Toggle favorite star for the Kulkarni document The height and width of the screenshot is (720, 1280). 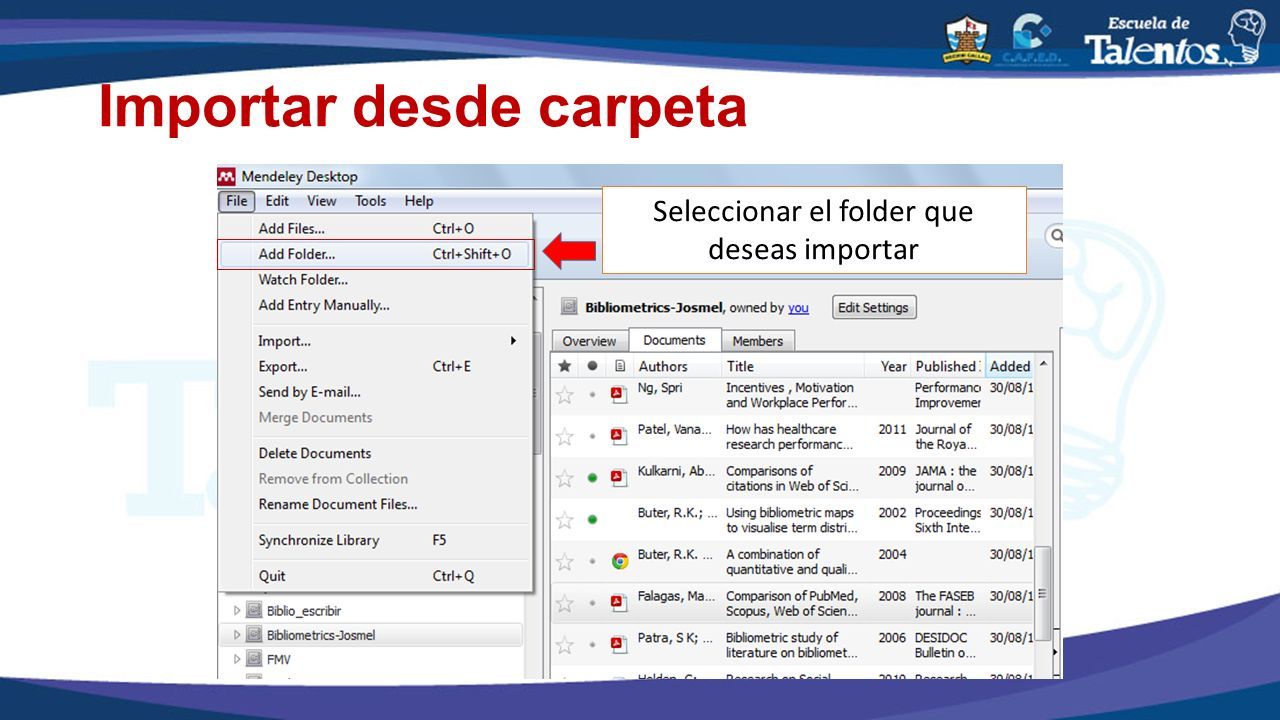565,479
